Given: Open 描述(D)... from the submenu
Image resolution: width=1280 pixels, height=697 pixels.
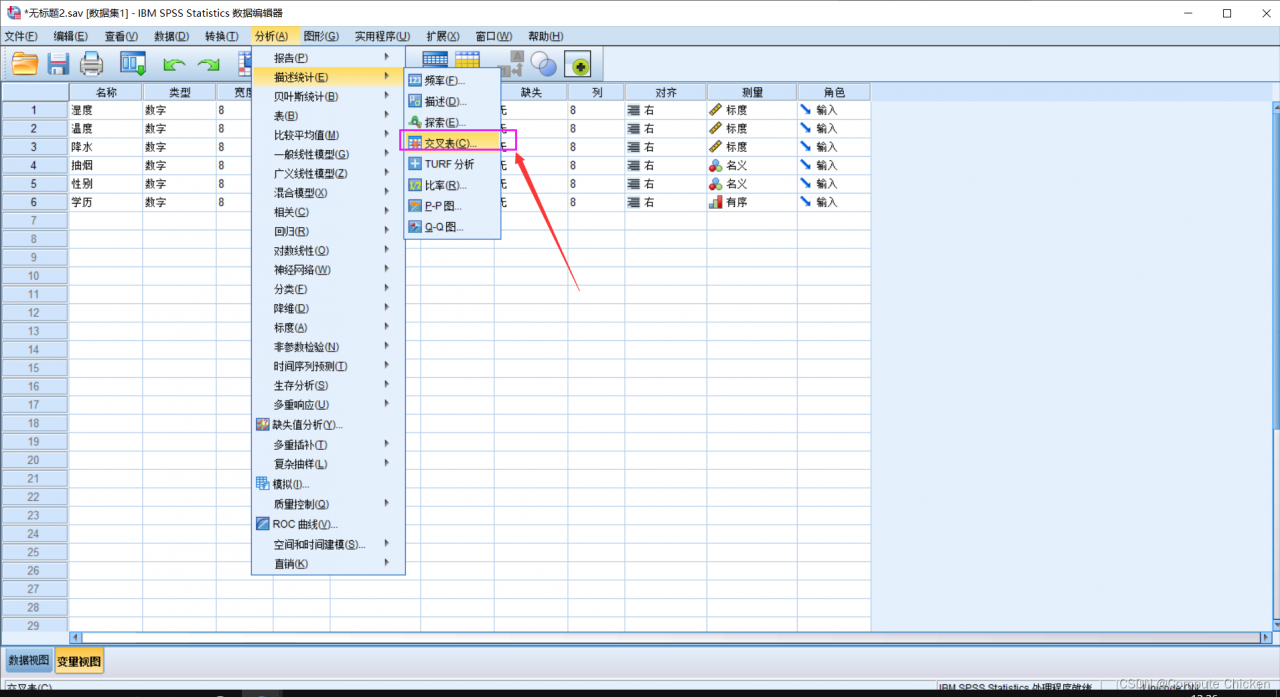Looking at the screenshot, I should point(452,101).
